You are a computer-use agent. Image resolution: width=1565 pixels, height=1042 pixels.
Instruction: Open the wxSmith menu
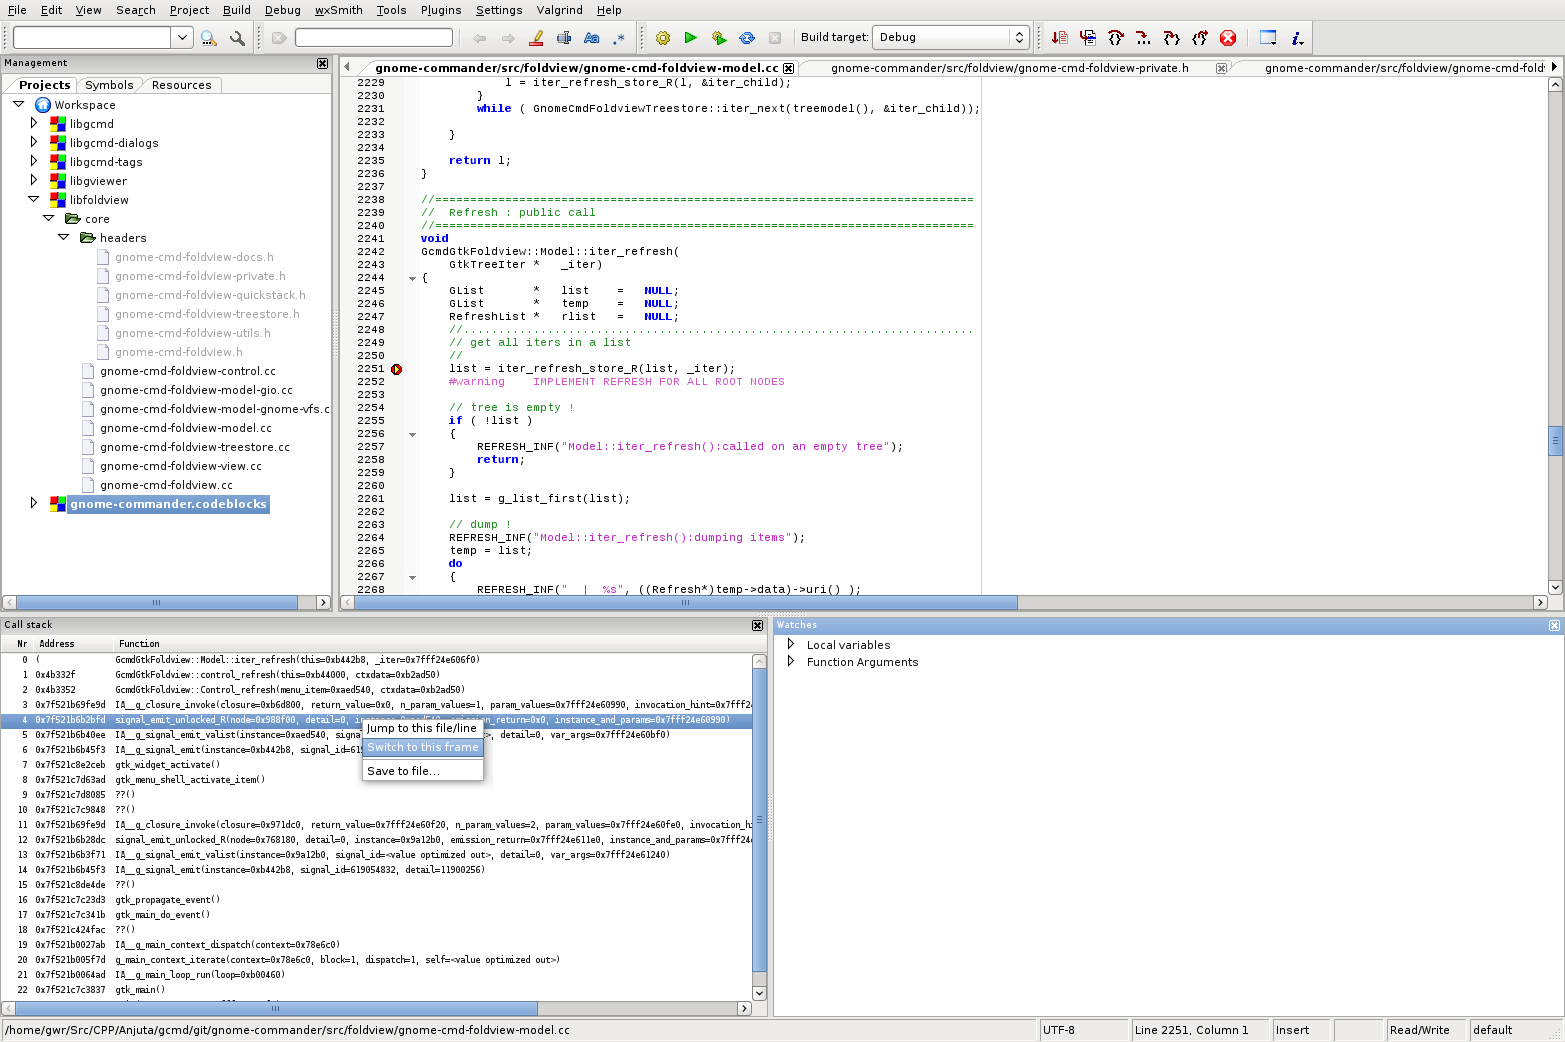coord(338,10)
